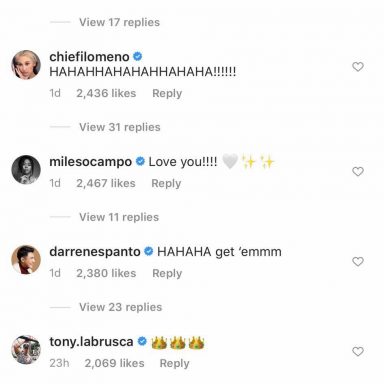Expand View 23 replies
Viewport: 384px width, 384px height.
tap(120, 307)
